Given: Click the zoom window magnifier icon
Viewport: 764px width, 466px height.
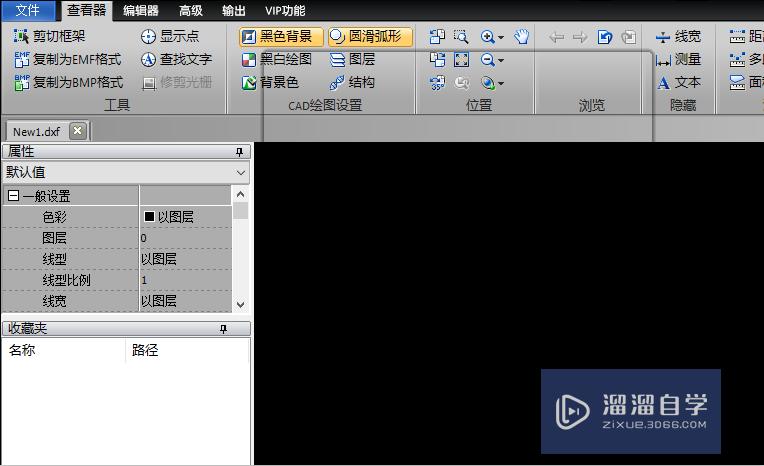Looking at the screenshot, I should click(x=461, y=37).
